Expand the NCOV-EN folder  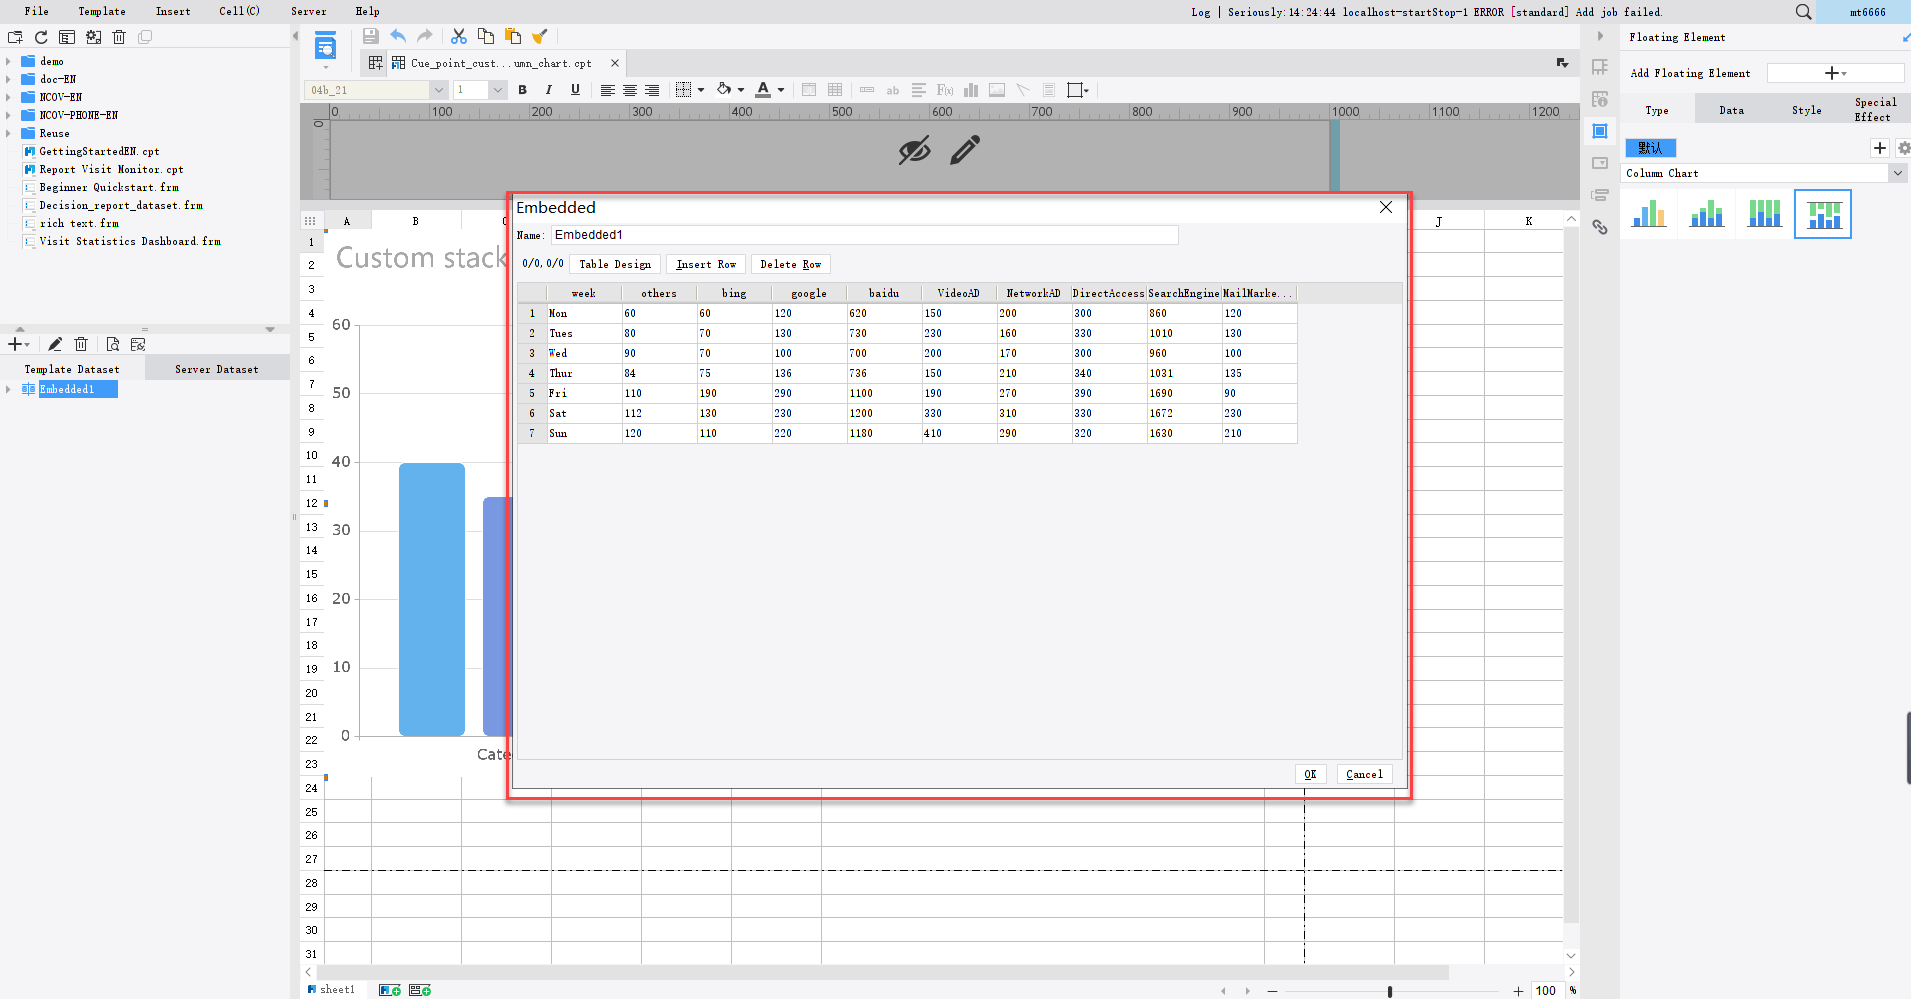click(8, 97)
